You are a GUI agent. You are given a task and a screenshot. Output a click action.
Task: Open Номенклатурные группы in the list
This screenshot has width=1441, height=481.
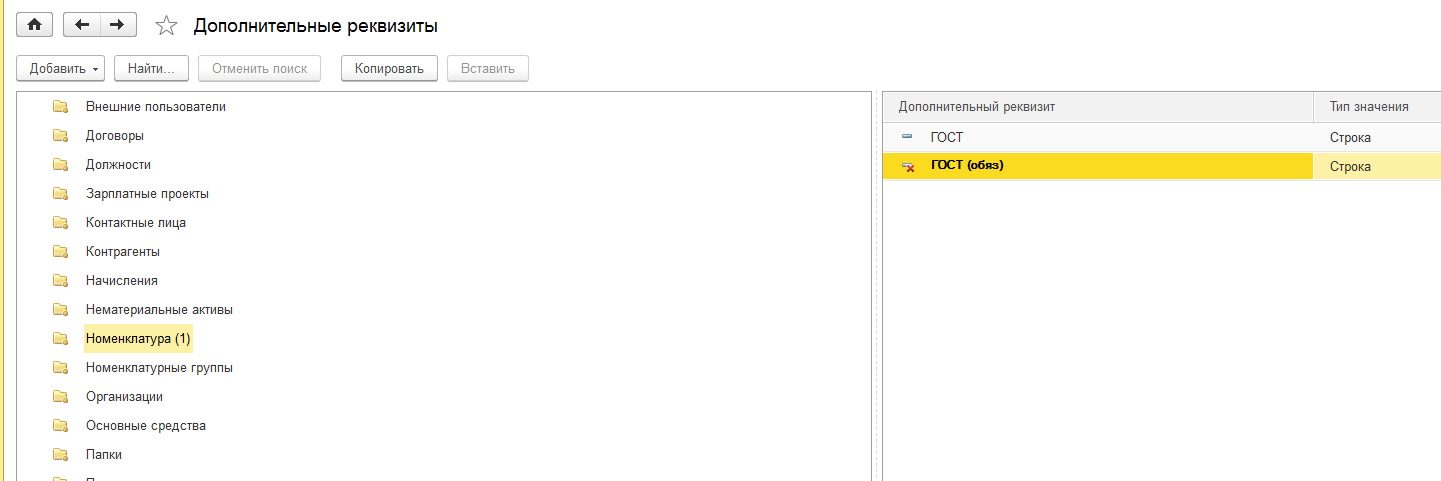(x=159, y=368)
